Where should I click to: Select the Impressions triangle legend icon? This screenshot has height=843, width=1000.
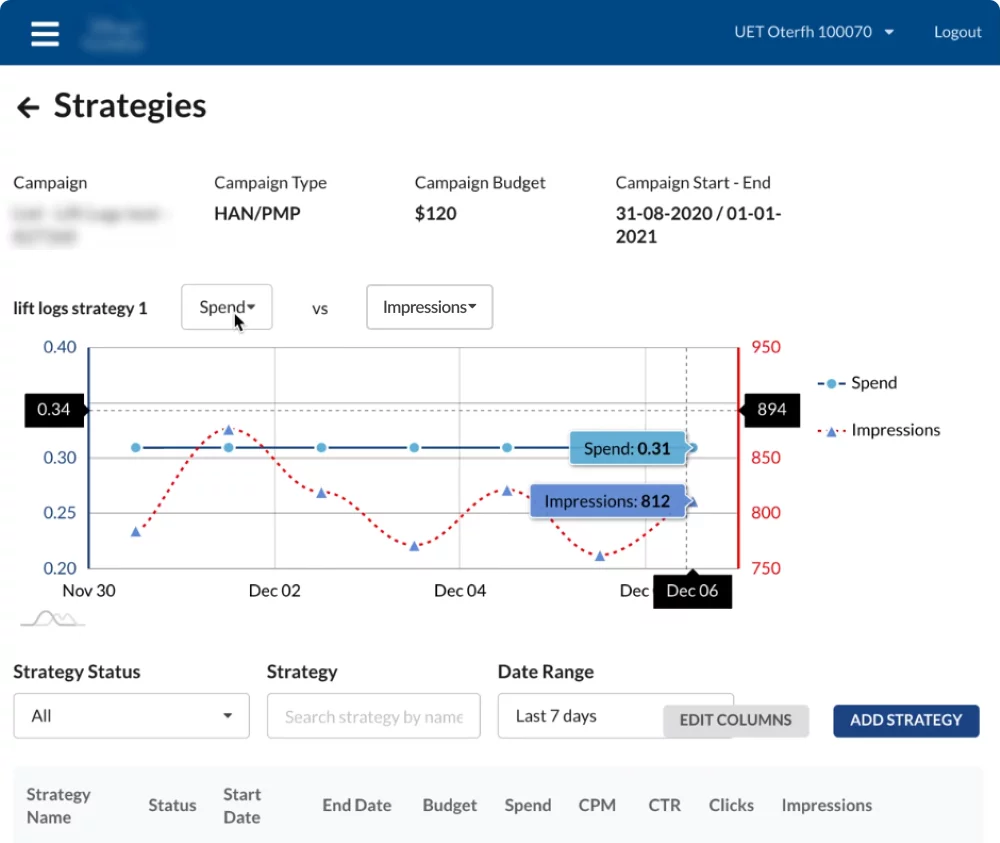point(831,430)
